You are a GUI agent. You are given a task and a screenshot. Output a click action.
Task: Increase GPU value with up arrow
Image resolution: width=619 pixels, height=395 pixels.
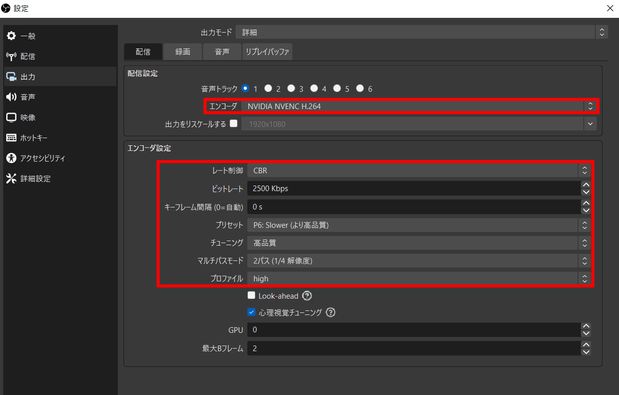pyautogui.click(x=586, y=326)
